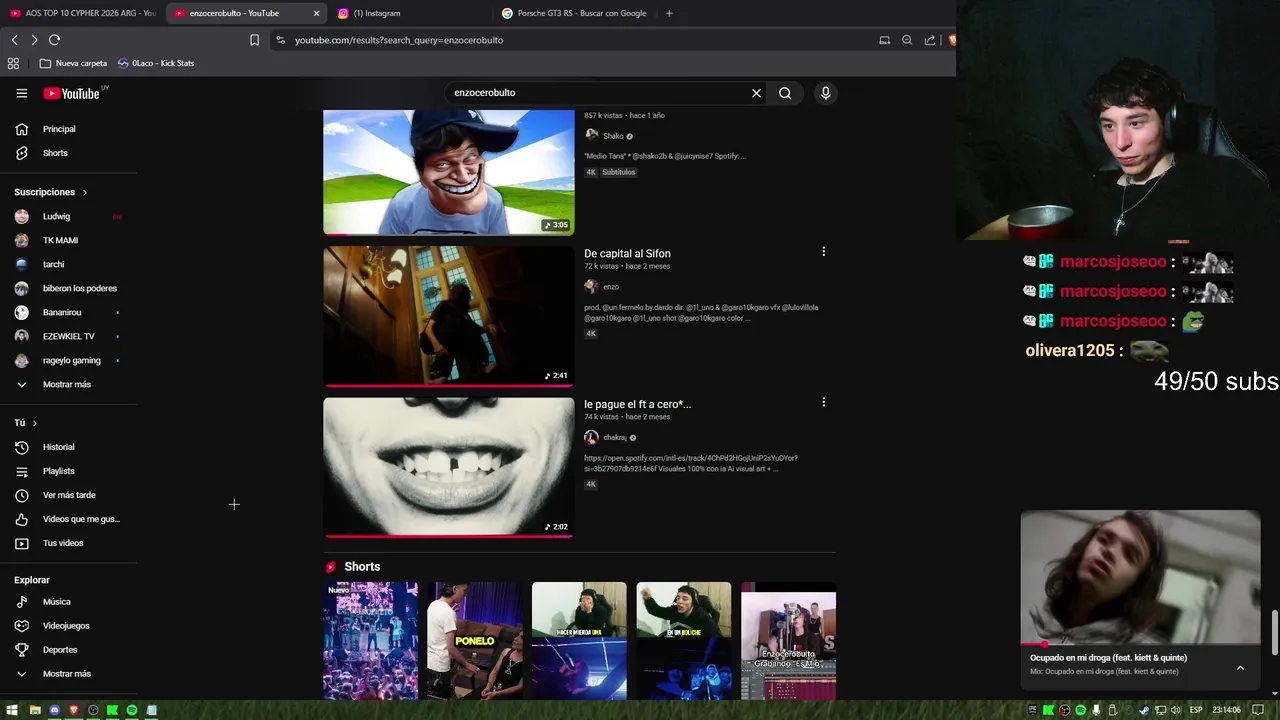Go to the YouTube home logo

71,93
